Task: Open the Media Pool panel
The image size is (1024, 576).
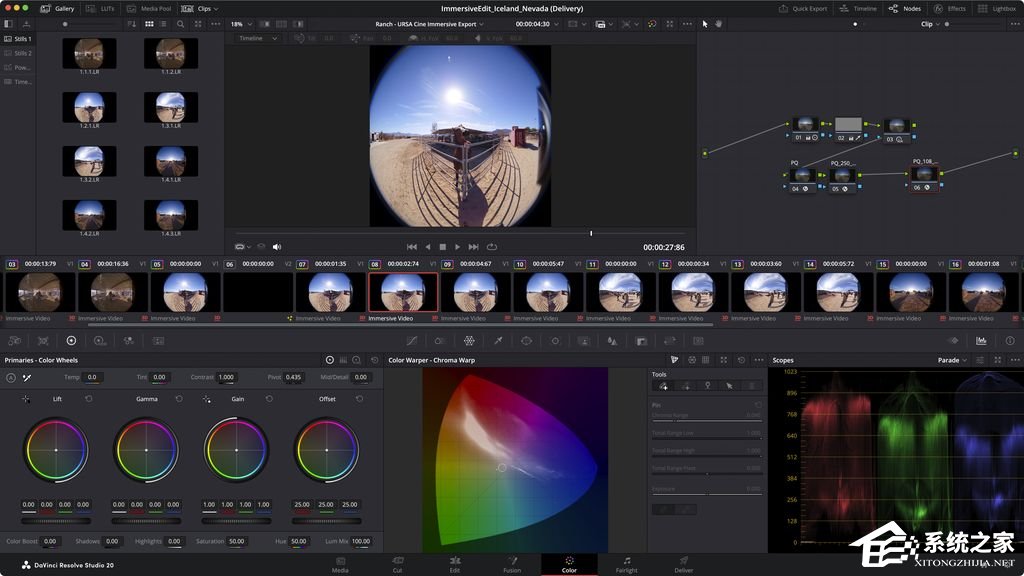Action: coord(150,8)
